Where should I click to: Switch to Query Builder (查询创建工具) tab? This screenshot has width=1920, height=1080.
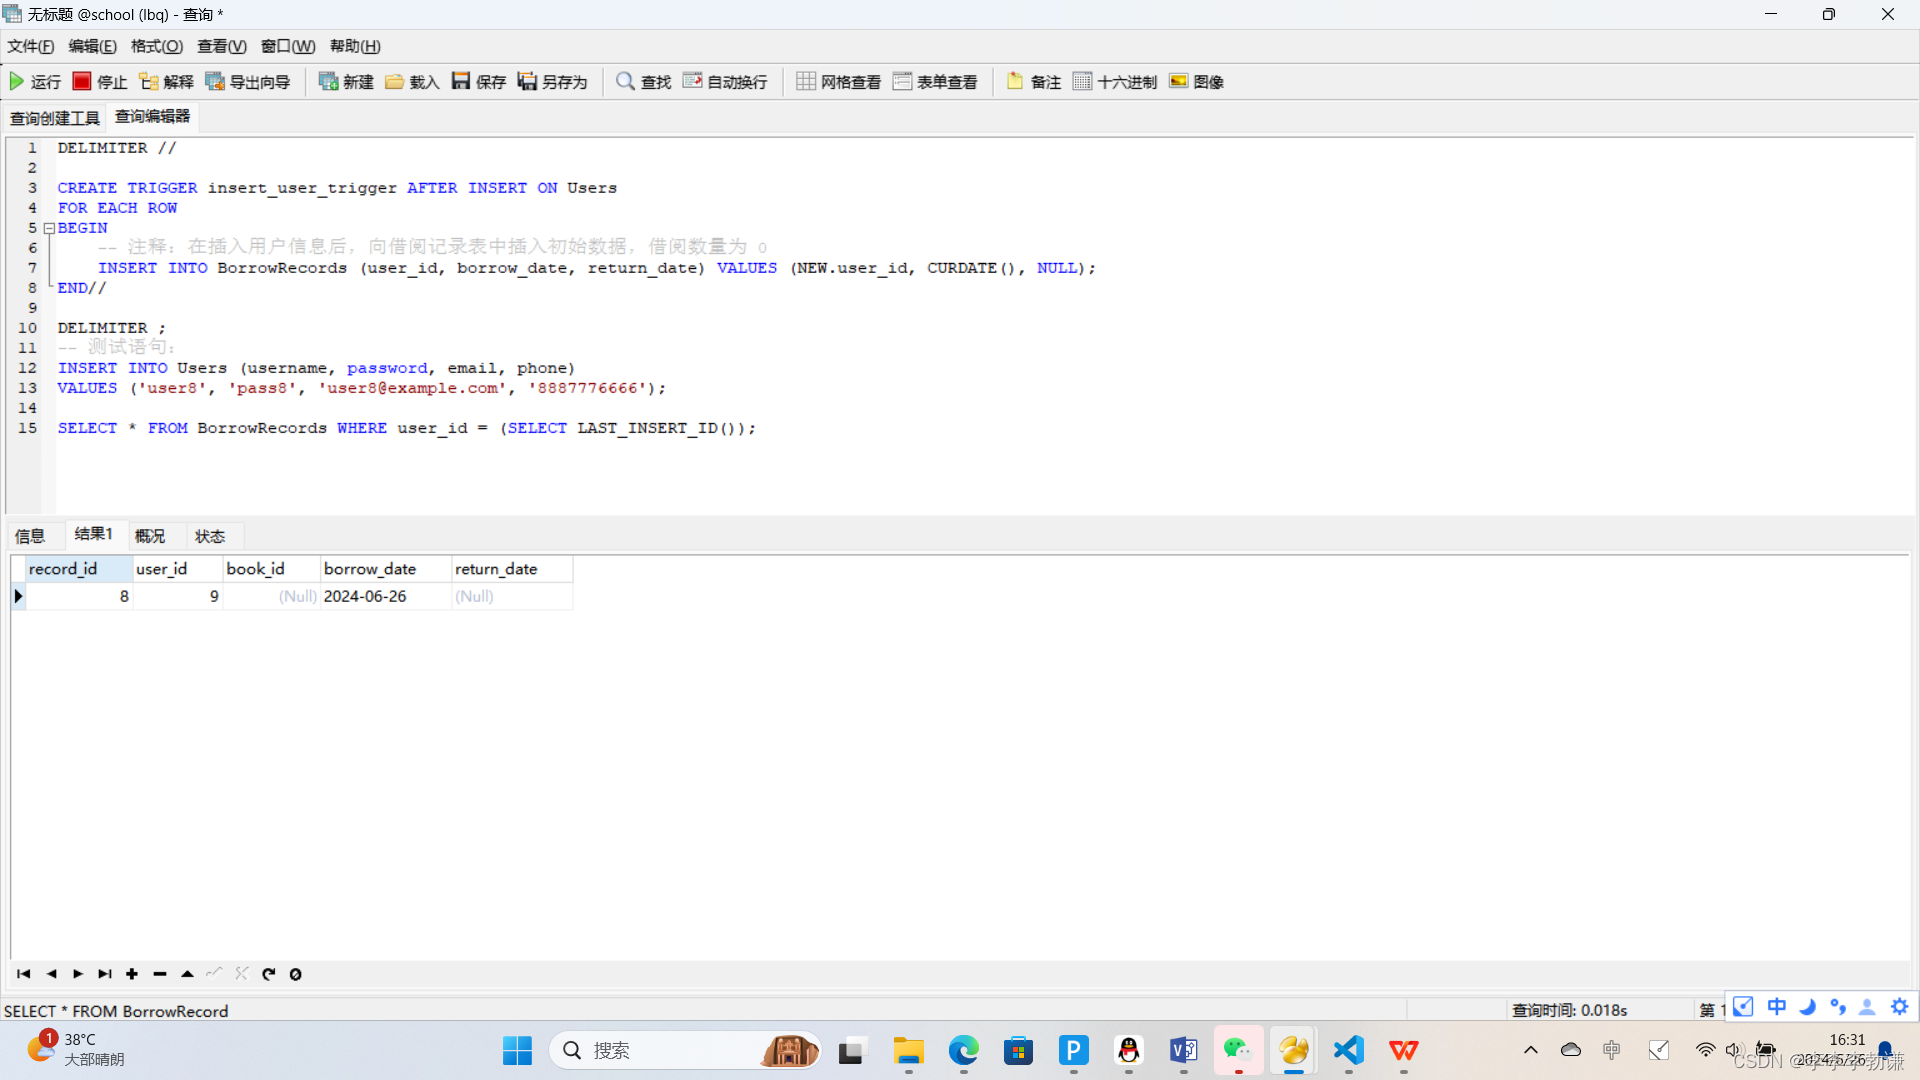point(55,118)
